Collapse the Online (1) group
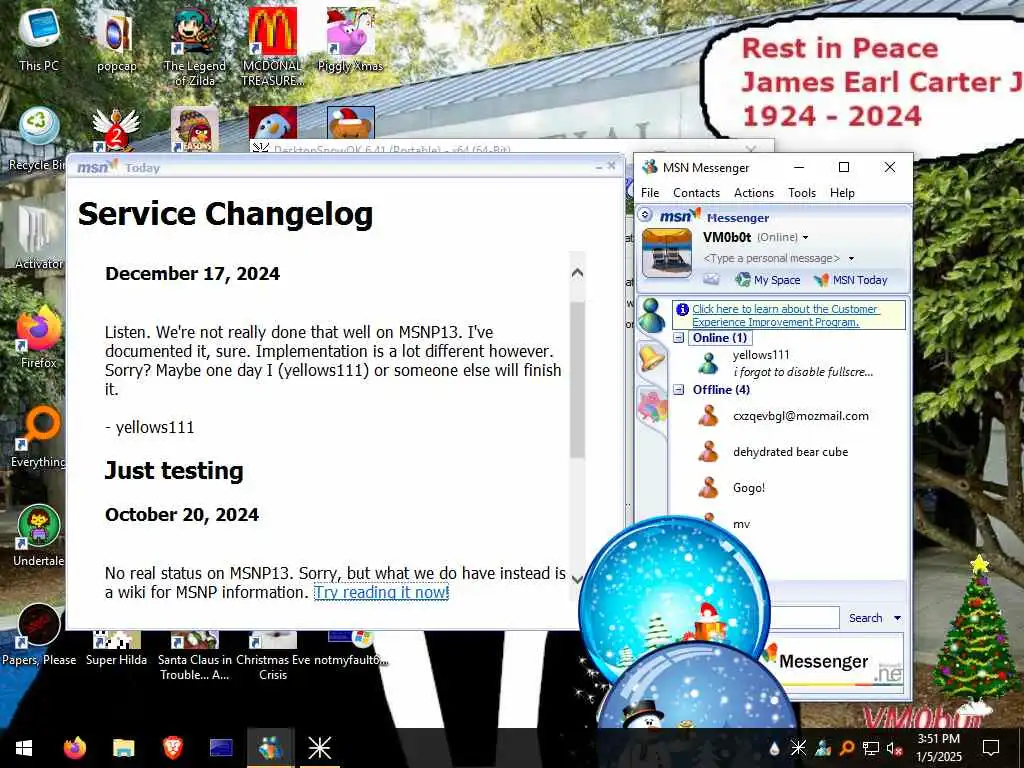The height and width of the screenshot is (768, 1024). [x=679, y=338]
